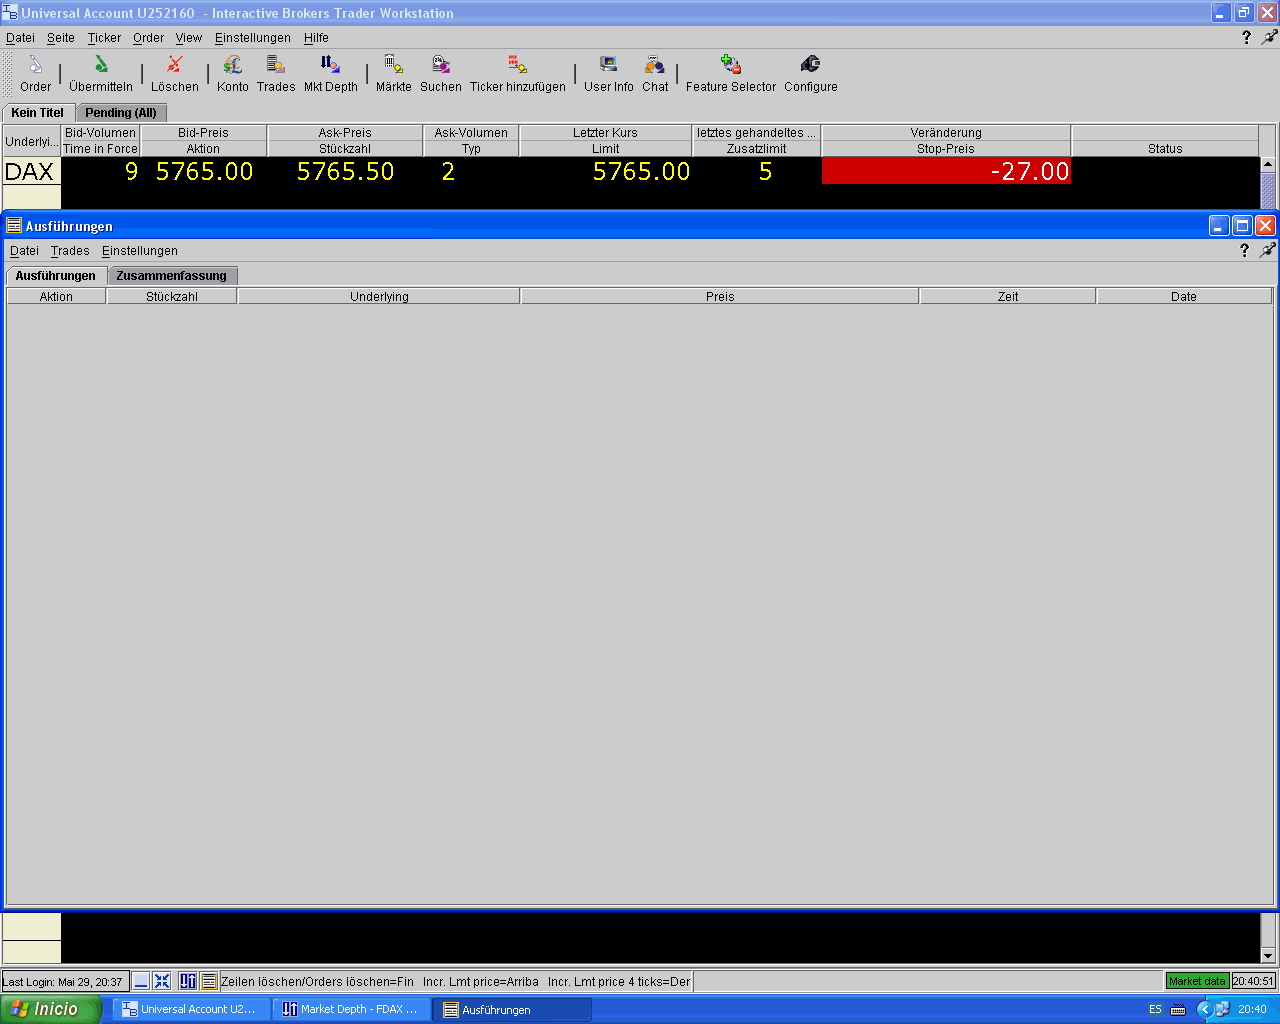Click the Date column header
This screenshot has width=1280, height=1024.
click(1184, 296)
